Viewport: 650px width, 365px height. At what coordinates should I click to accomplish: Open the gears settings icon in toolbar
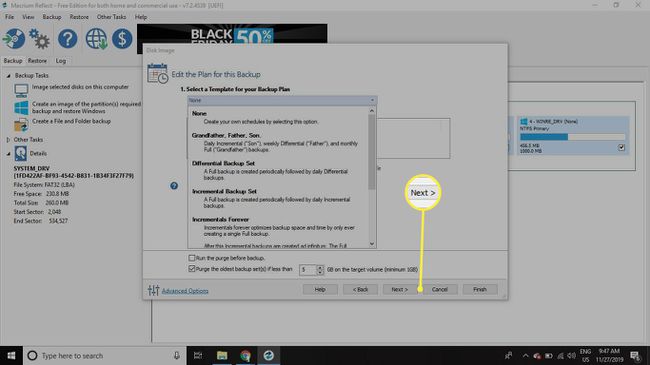pos(39,39)
